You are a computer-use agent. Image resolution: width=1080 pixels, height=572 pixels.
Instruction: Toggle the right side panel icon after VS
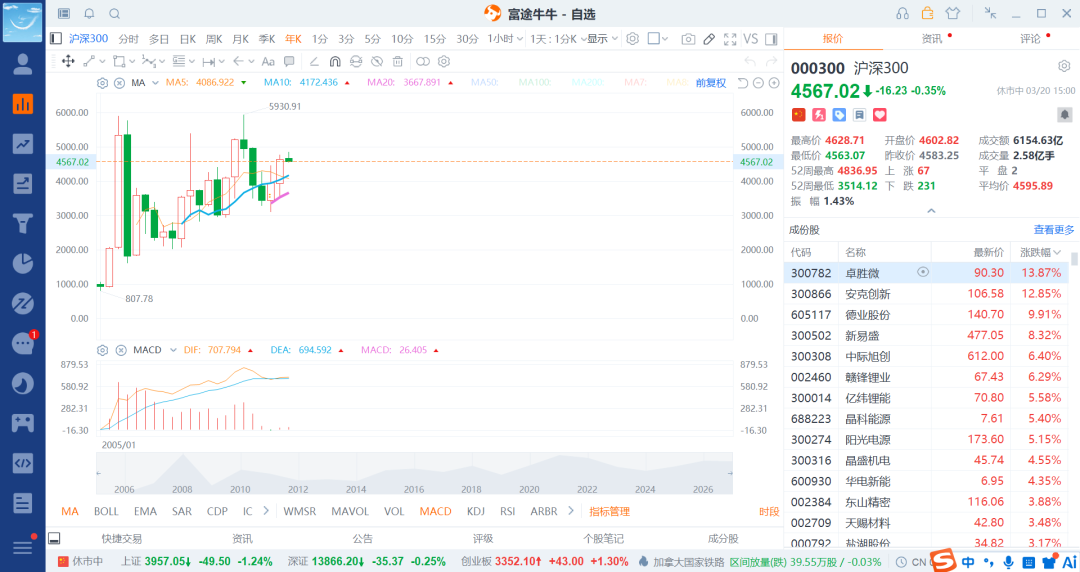(771, 39)
